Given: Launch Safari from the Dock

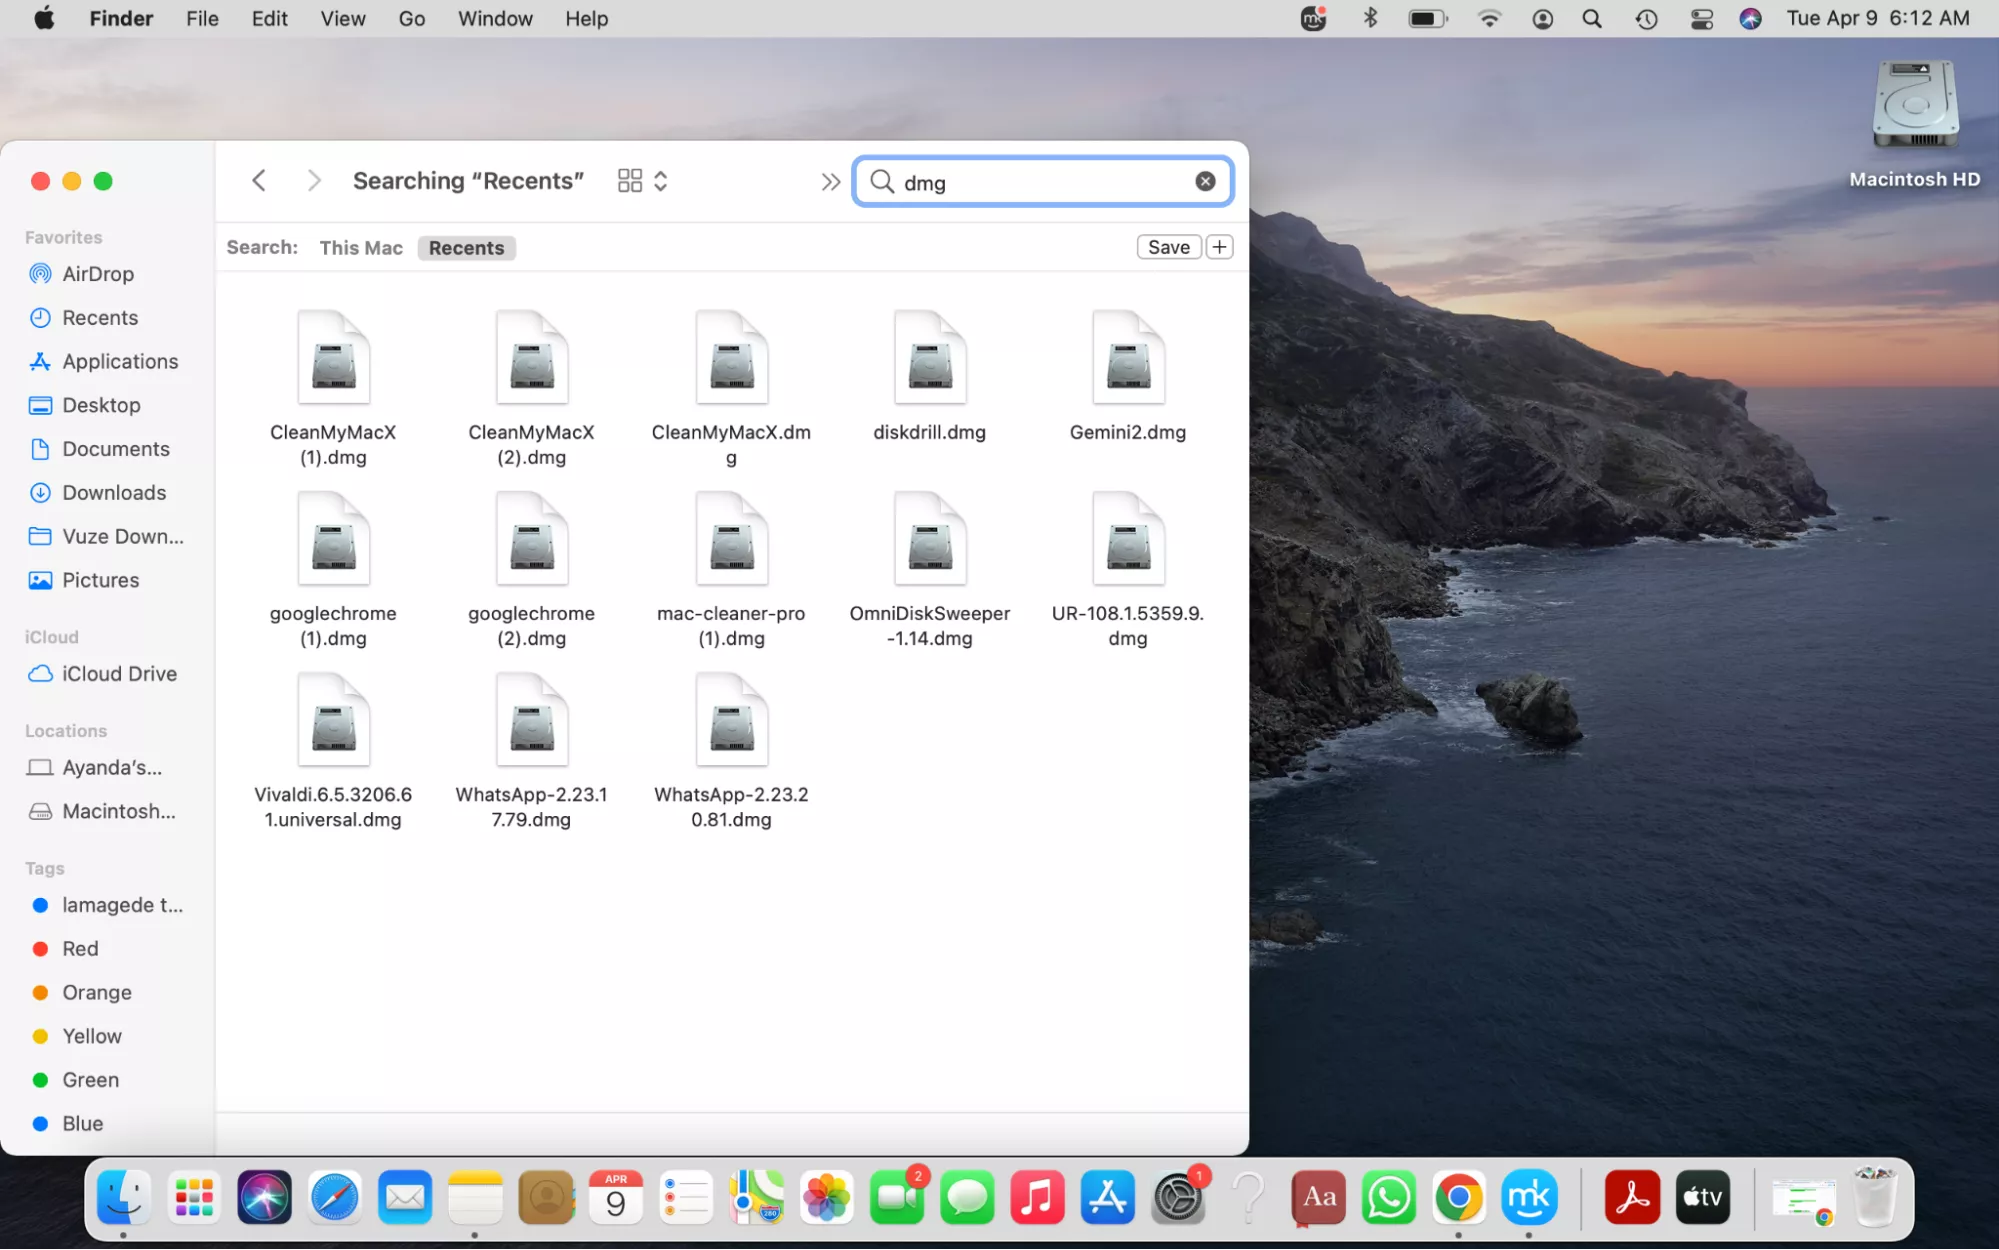Looking at the screenshot, I should [x=334, y=1198].
